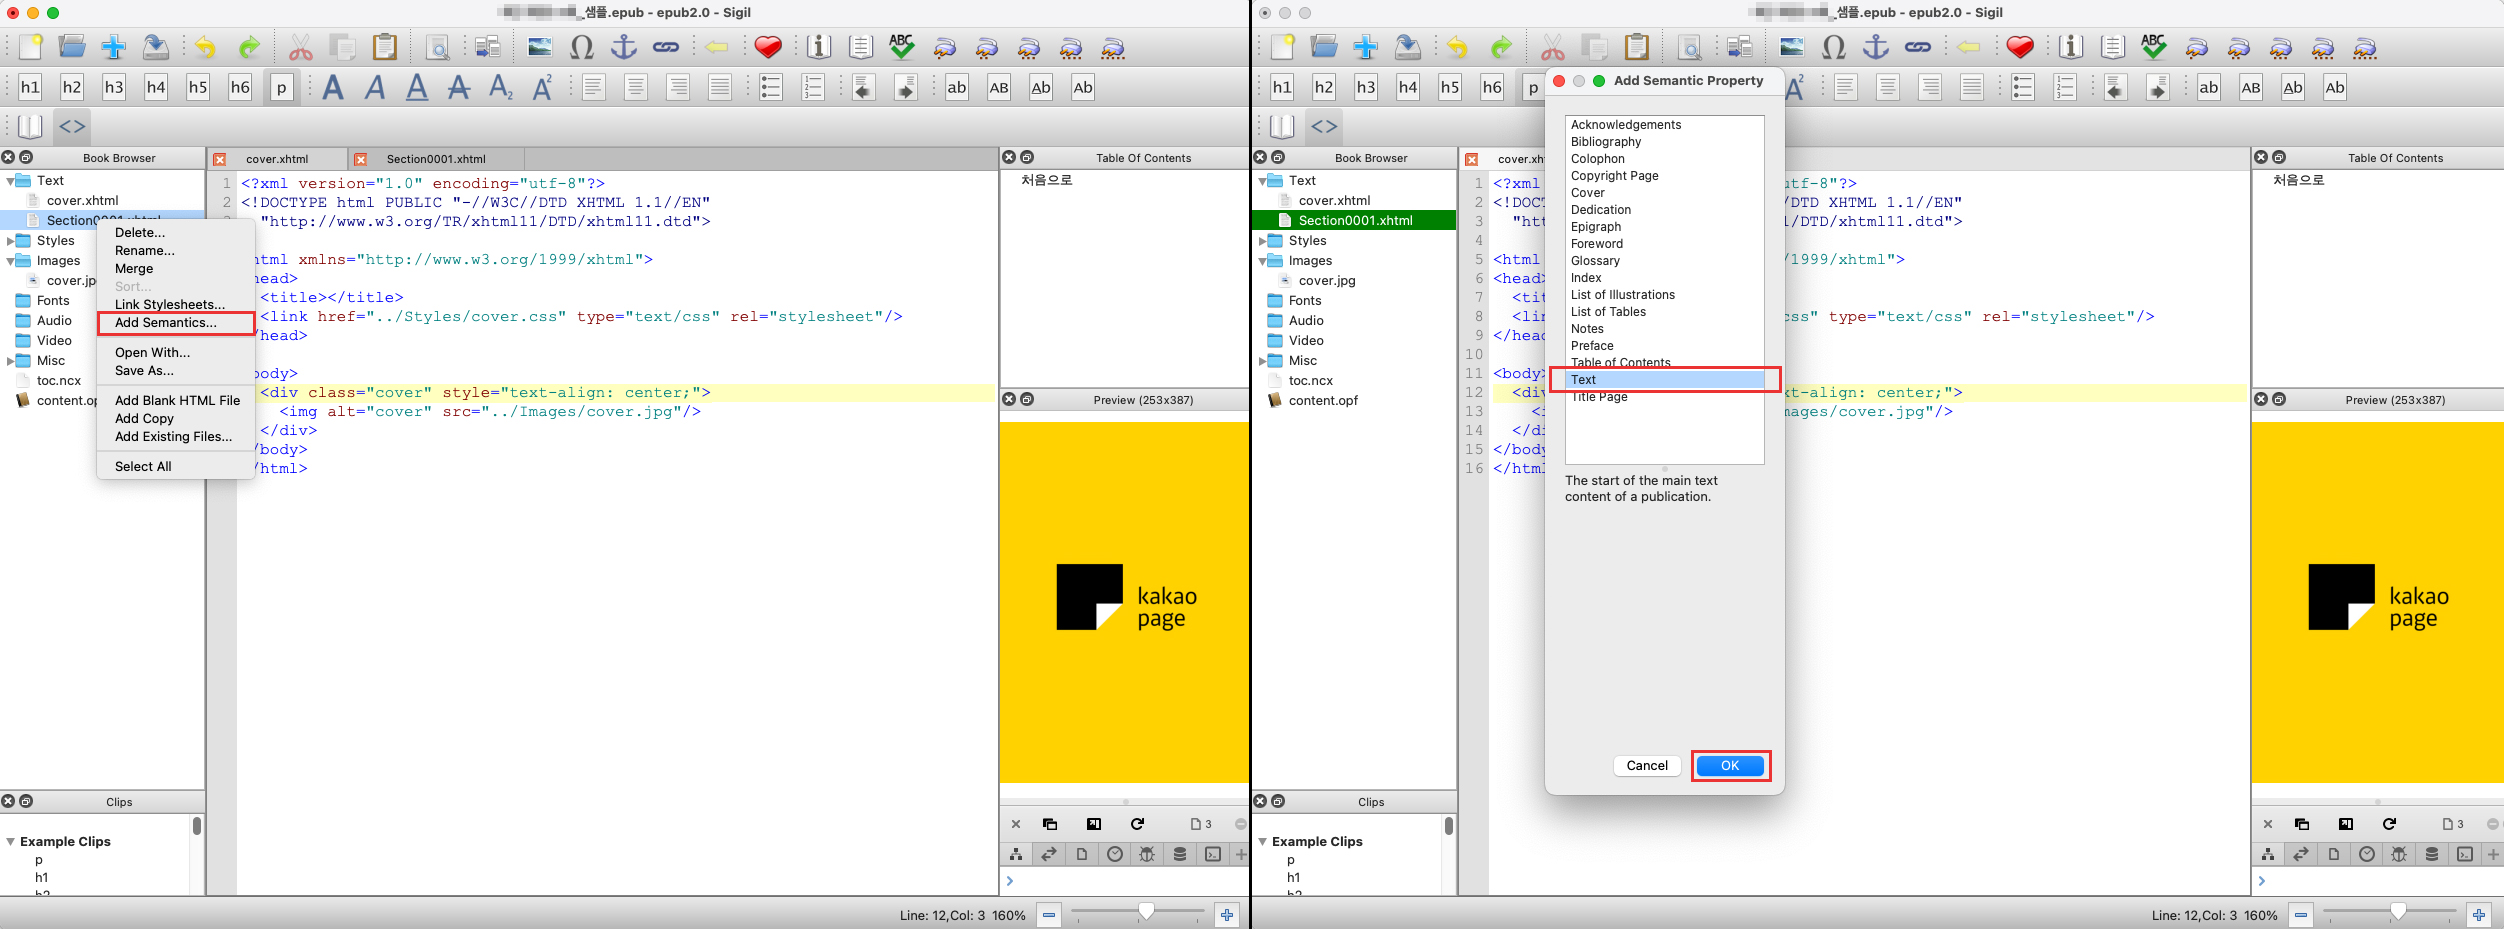Collapse Example Clips in left Clips panel
Screen dimensions: 2504x929
[10, 842]
